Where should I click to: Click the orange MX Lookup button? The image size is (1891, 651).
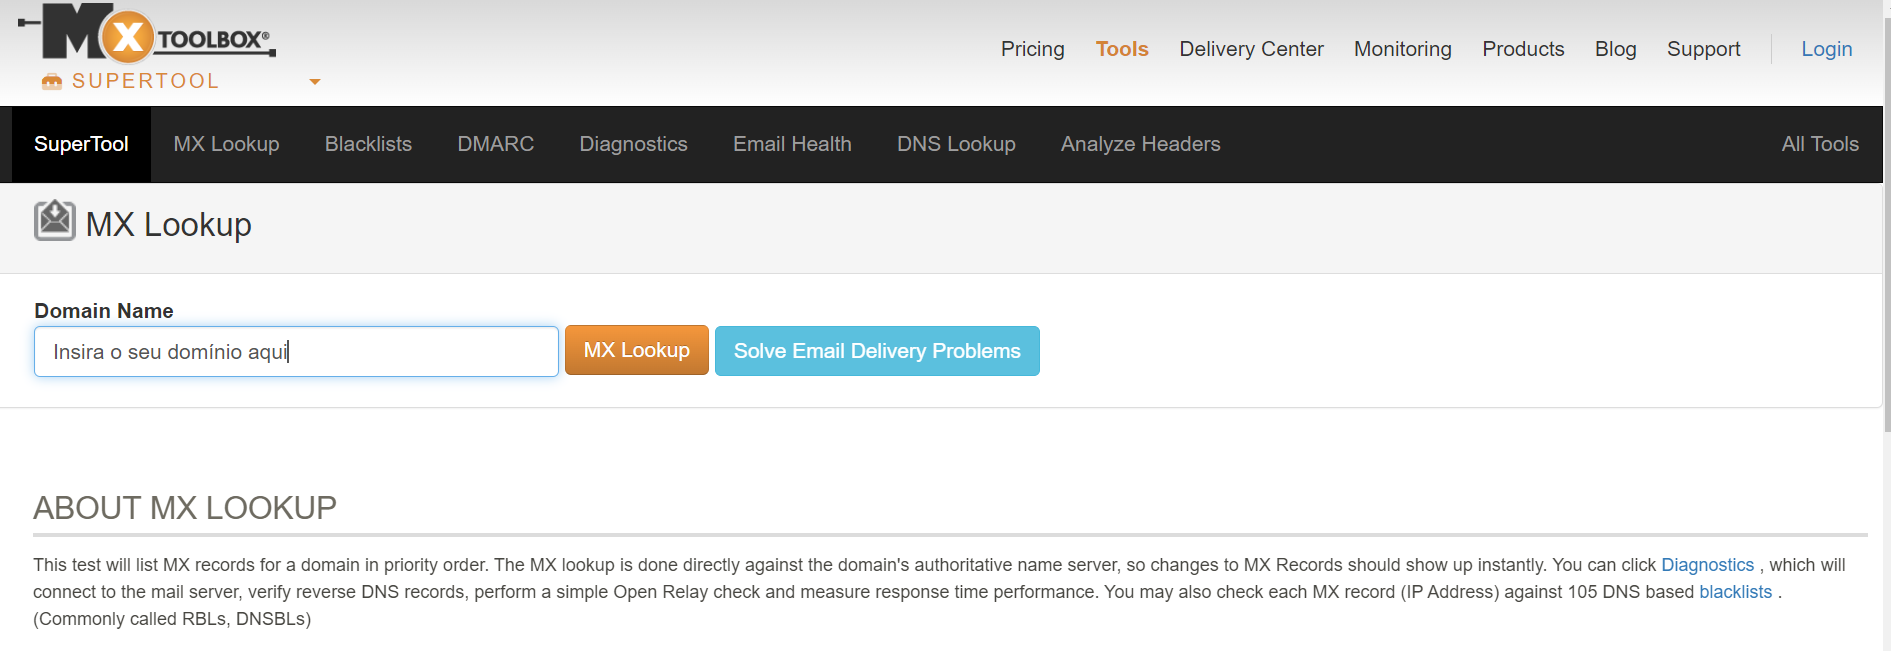637,350
